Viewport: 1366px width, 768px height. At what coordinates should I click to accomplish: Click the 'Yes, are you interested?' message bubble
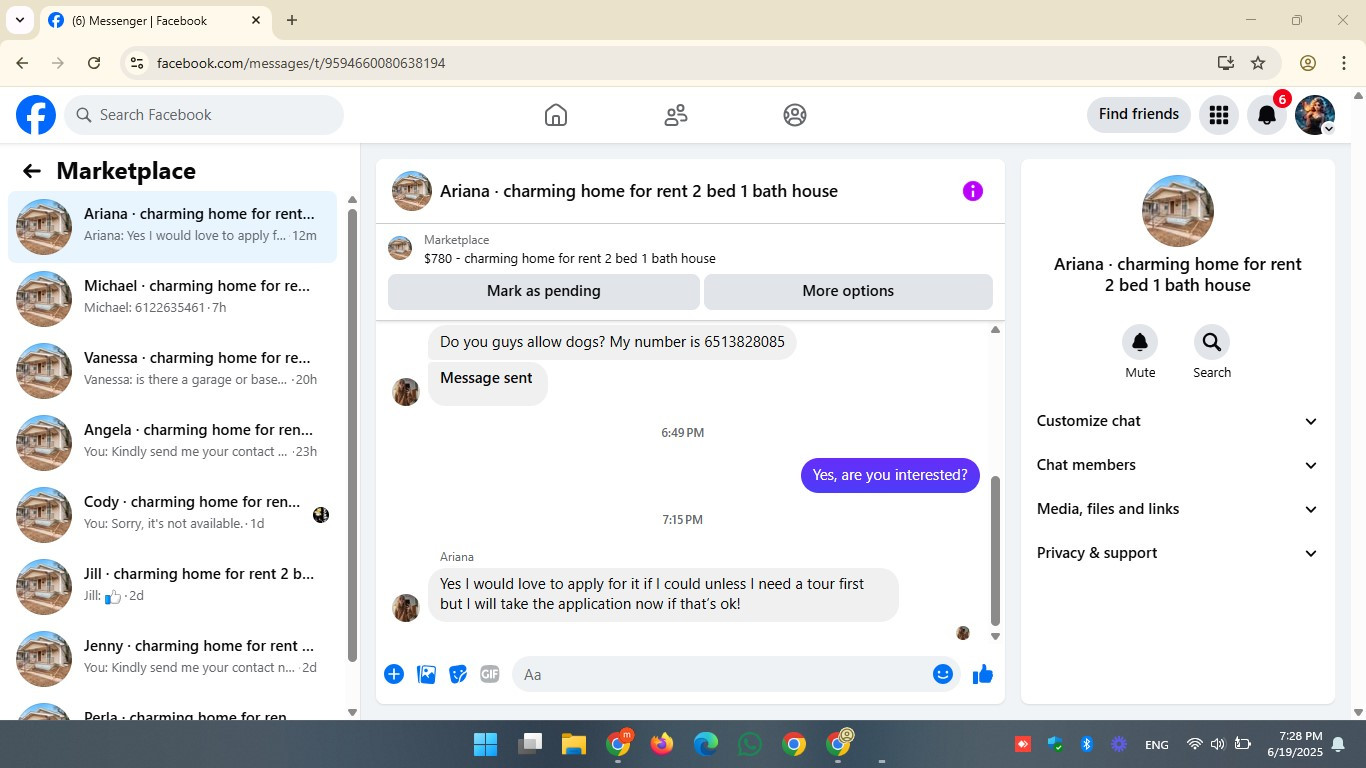(890, 475)
